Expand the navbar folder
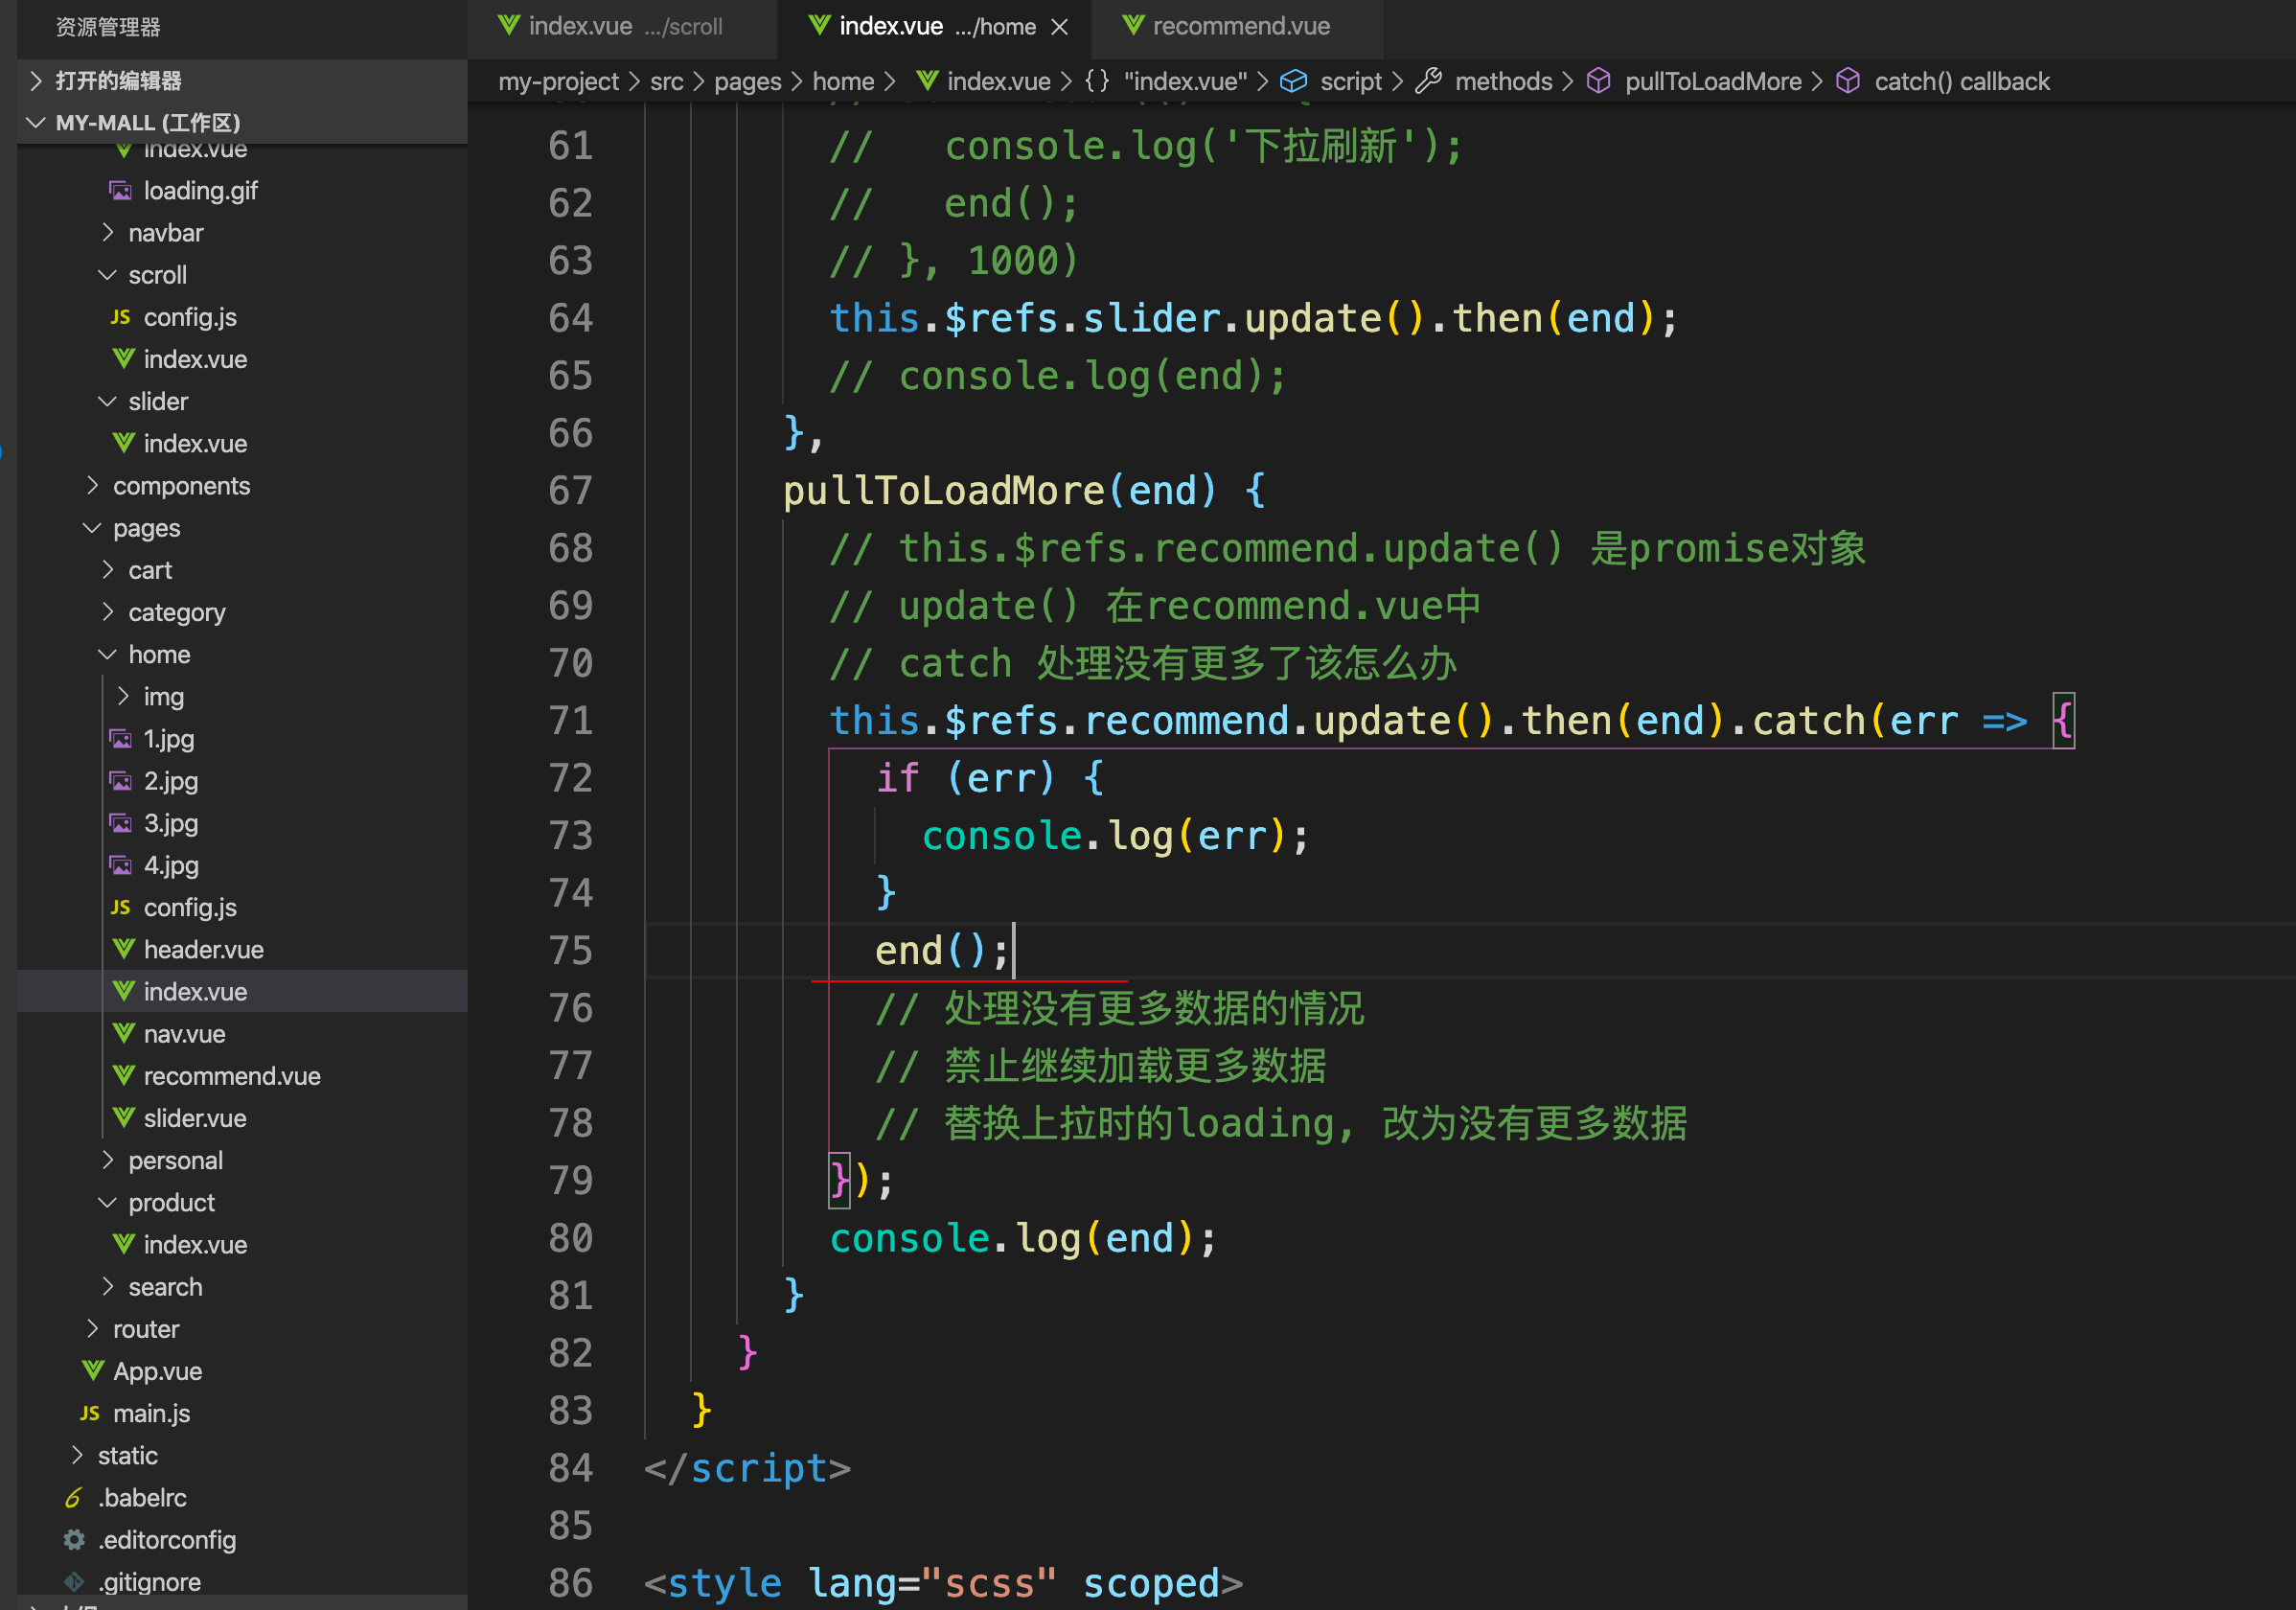 (x=108, y=232)
